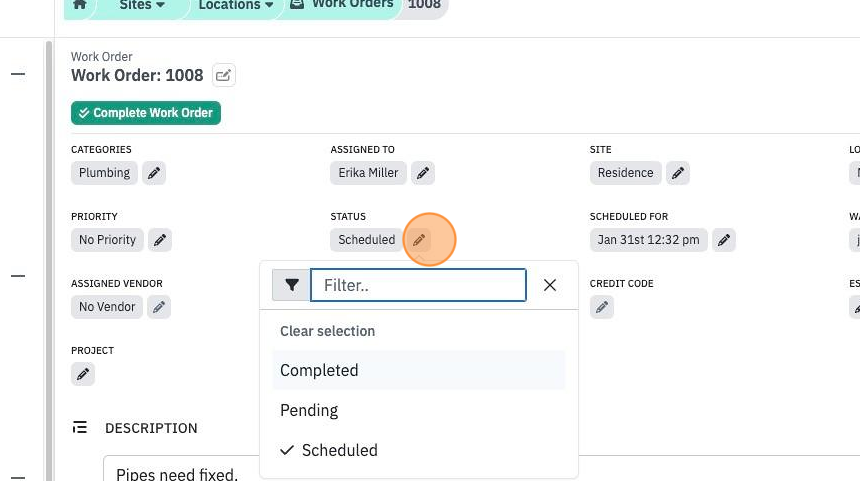Image resolution: width=860 pixels, height=481 pixels.
Task: Edit the Credit Code pencil icon
Action: click(602, 307)
